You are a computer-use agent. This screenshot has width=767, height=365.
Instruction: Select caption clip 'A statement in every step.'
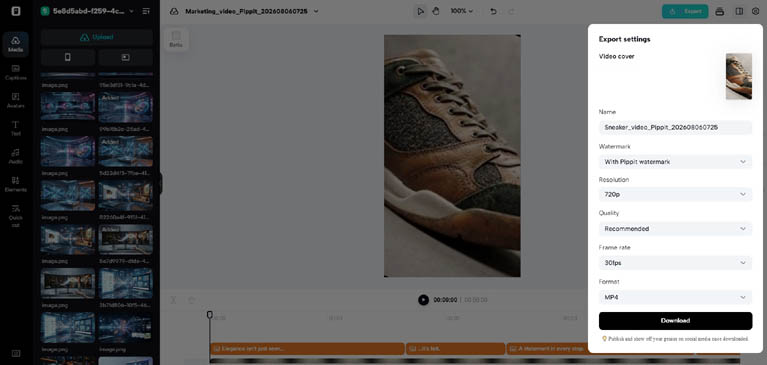pyautogui.click(x=547, y=348)
